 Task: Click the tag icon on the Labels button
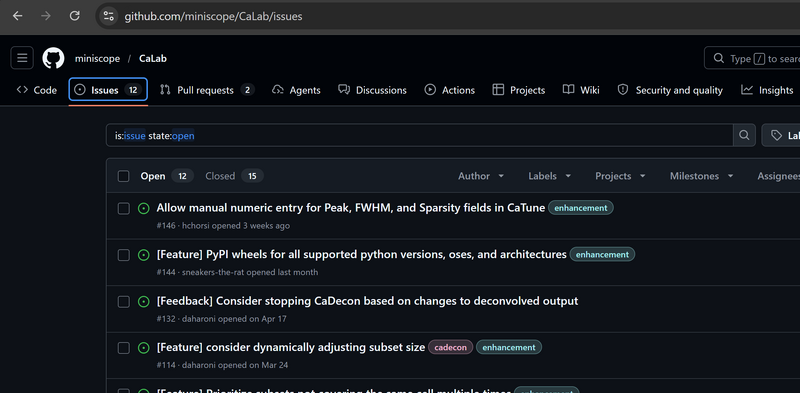click(776, 135)
